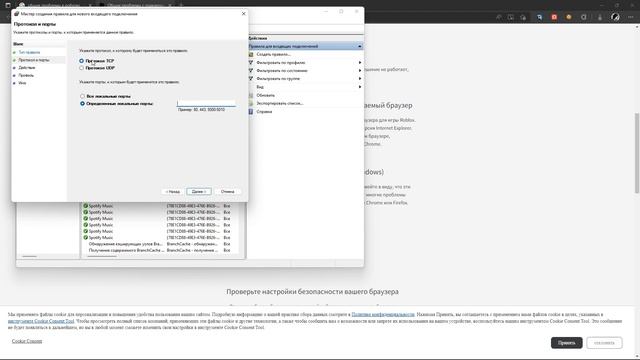Click funnel icon for Фильтровать по профилю
640x360 pixels.
(x=251, y=62)
